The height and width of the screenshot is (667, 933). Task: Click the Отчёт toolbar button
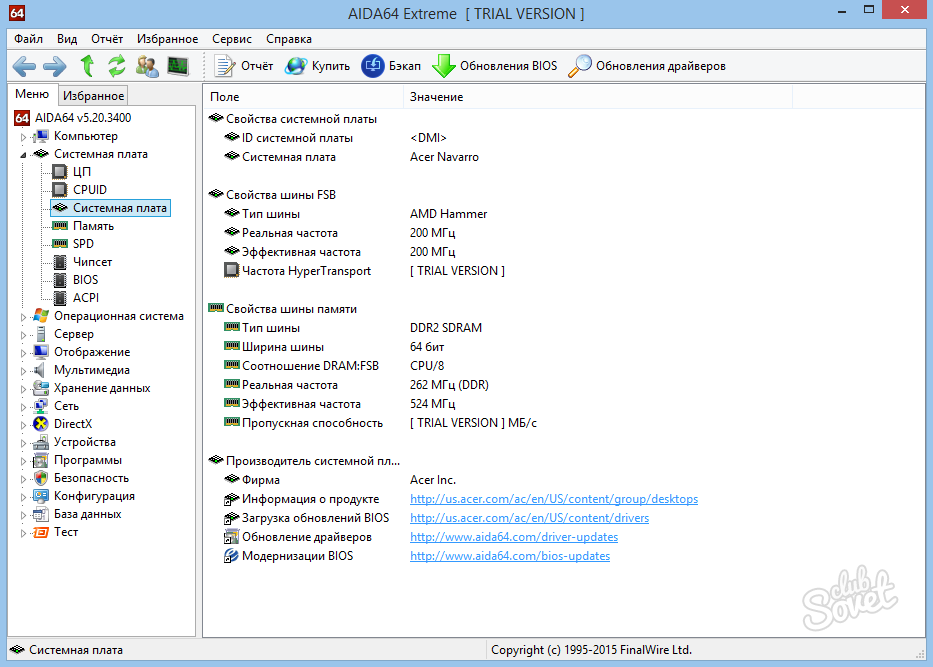pos(245,66)
